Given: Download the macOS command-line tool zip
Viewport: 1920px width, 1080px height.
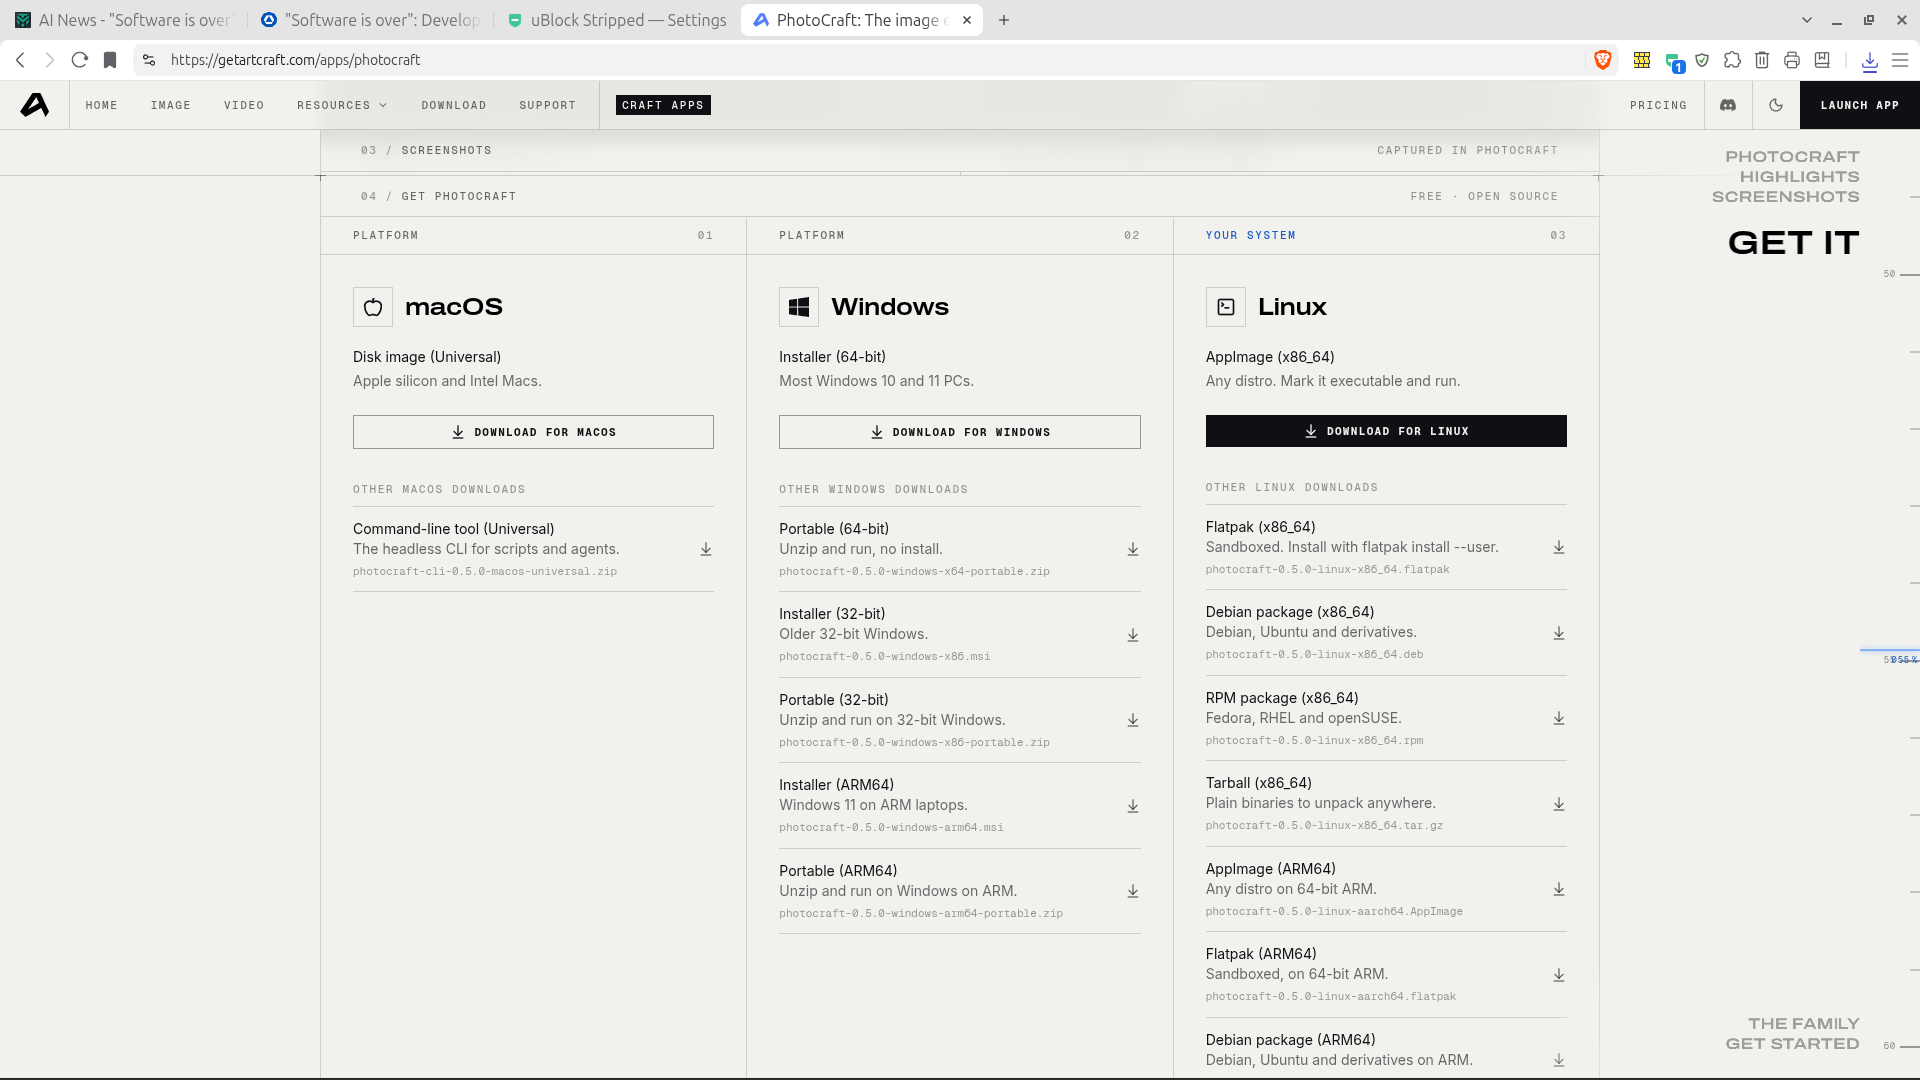Looking at the screenshot, I should click(x=706, y=550).
